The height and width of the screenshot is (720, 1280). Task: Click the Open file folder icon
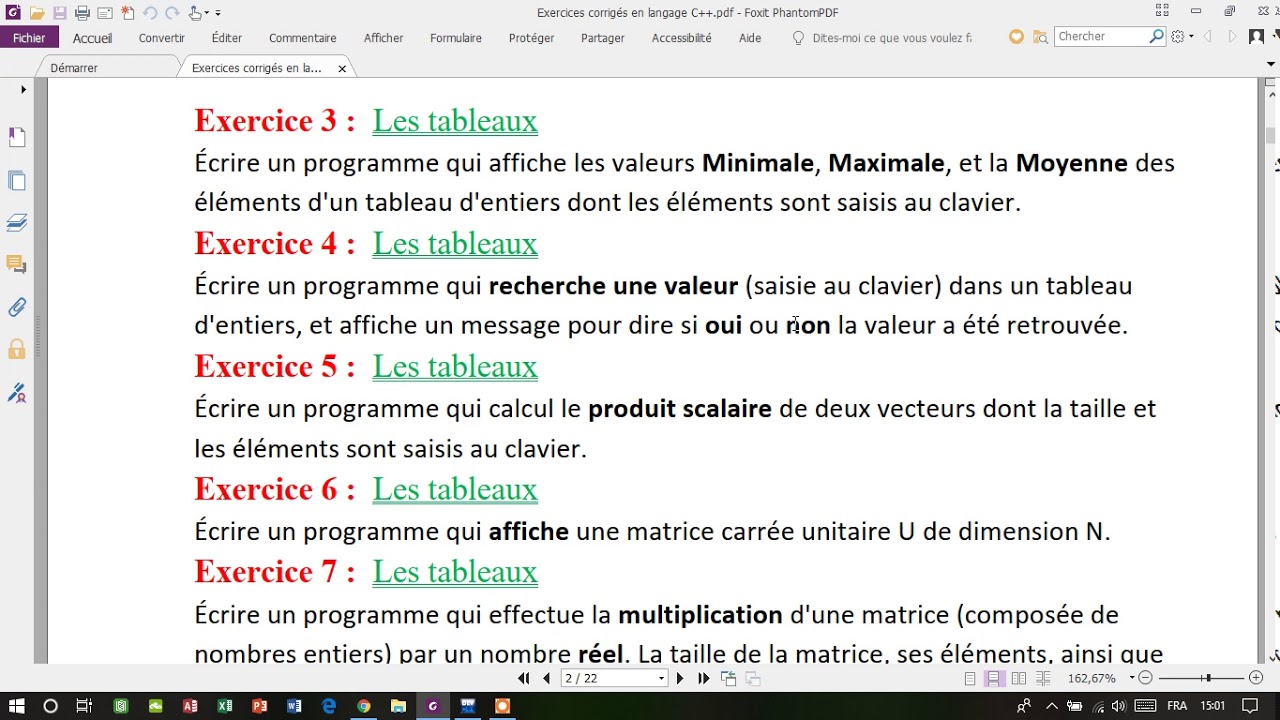(37, 13)
